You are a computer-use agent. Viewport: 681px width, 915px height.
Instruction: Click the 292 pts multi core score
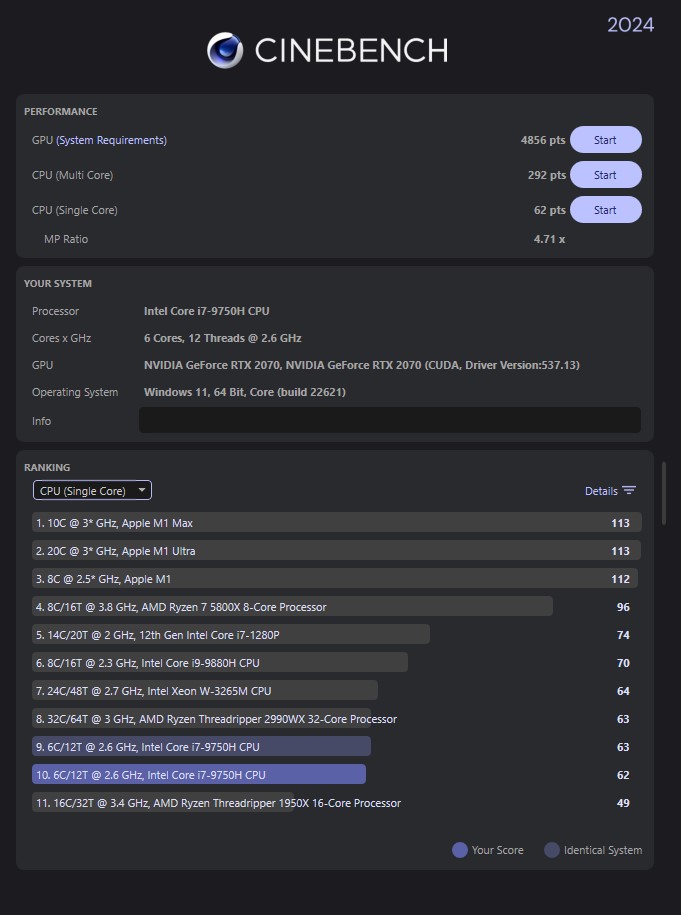click(x=547, y=175)
